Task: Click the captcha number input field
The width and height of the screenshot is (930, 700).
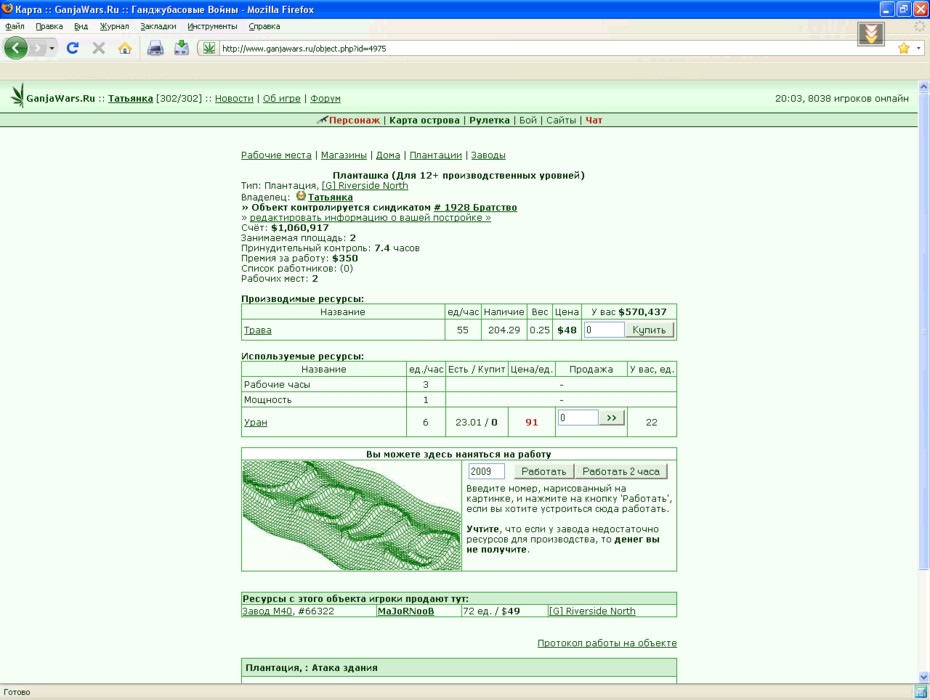Action: click(x=486, y=472)
